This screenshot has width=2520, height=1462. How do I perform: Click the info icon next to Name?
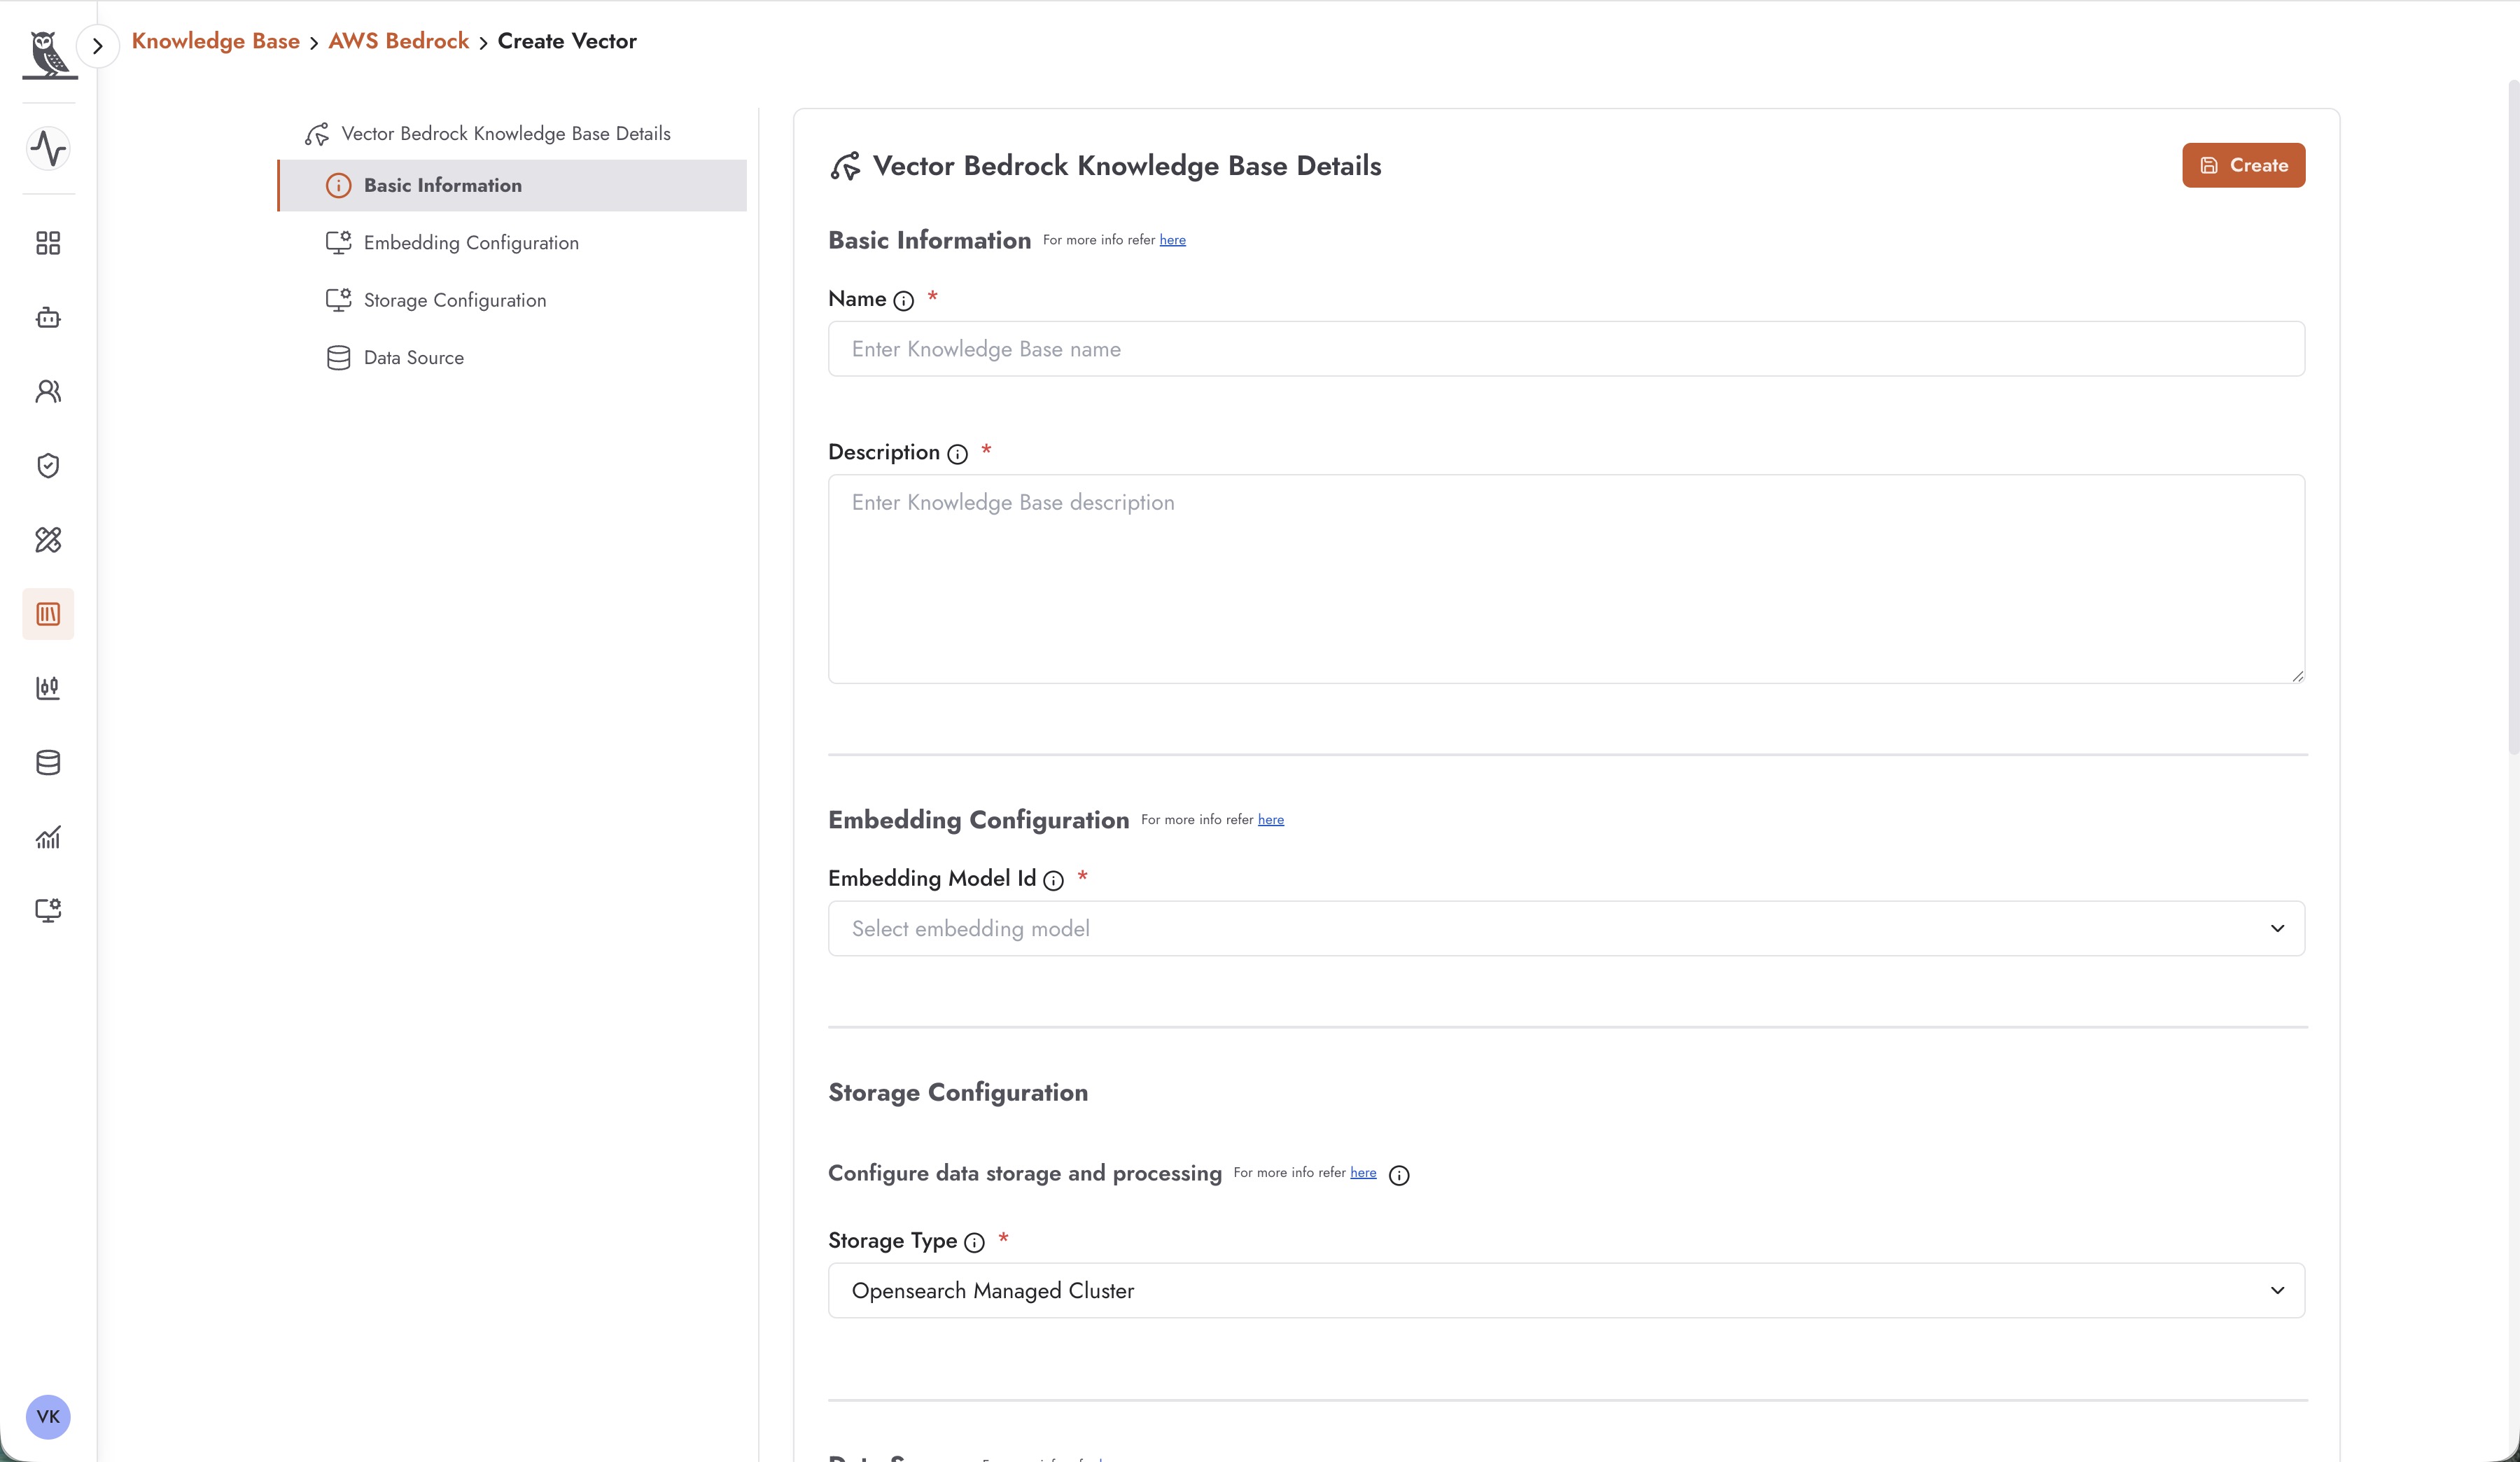pos(903,301)
